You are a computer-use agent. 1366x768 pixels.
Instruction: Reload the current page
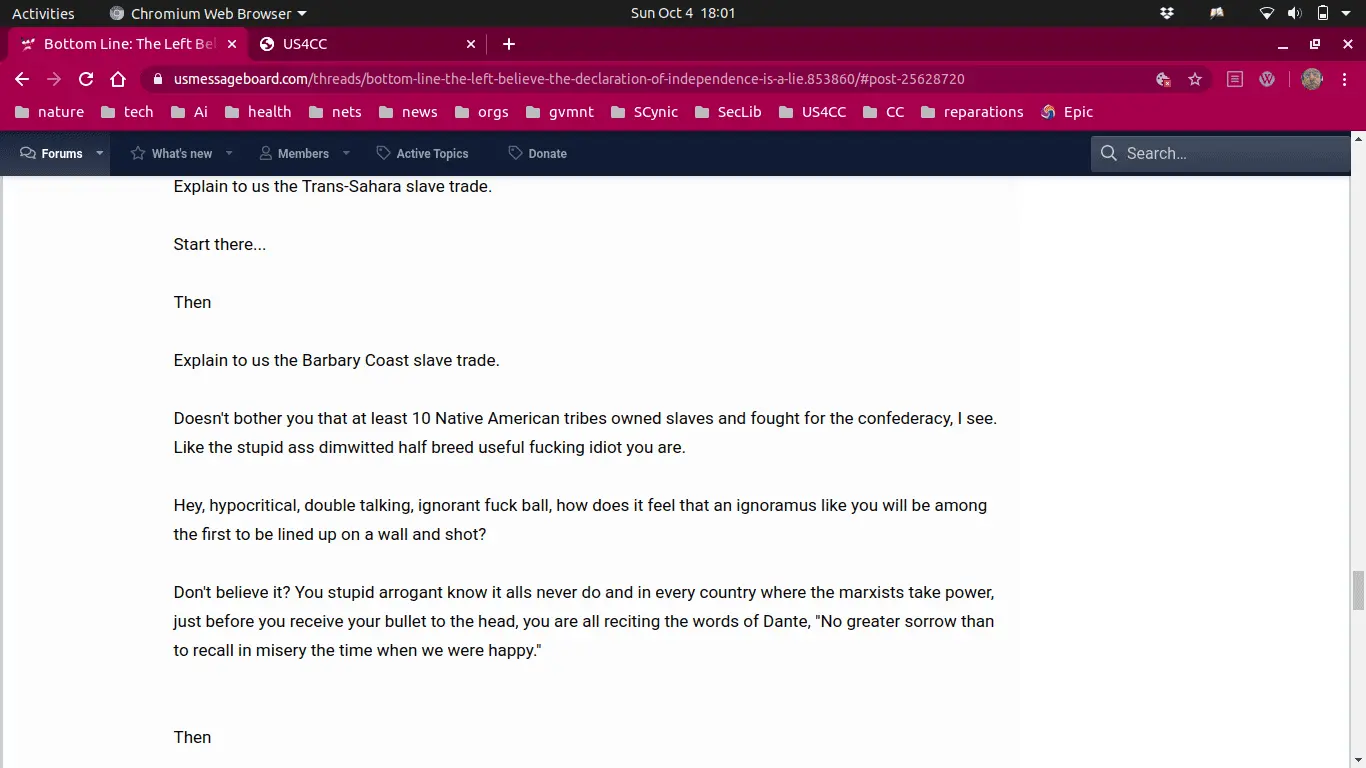click(86, 79)
